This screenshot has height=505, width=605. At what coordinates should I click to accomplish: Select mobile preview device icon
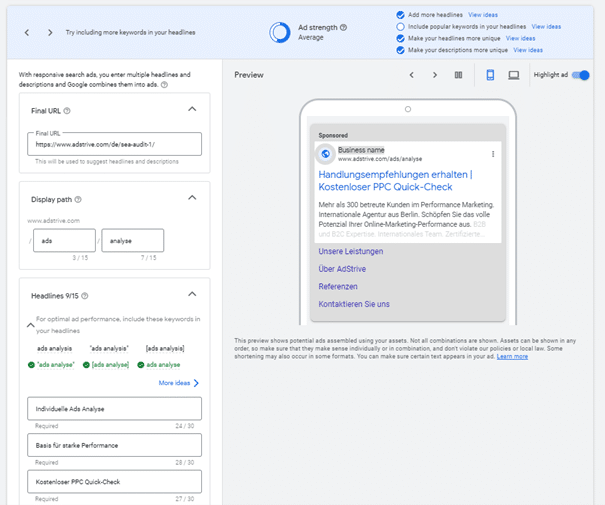pyautogui.click(x=490, y=75)
